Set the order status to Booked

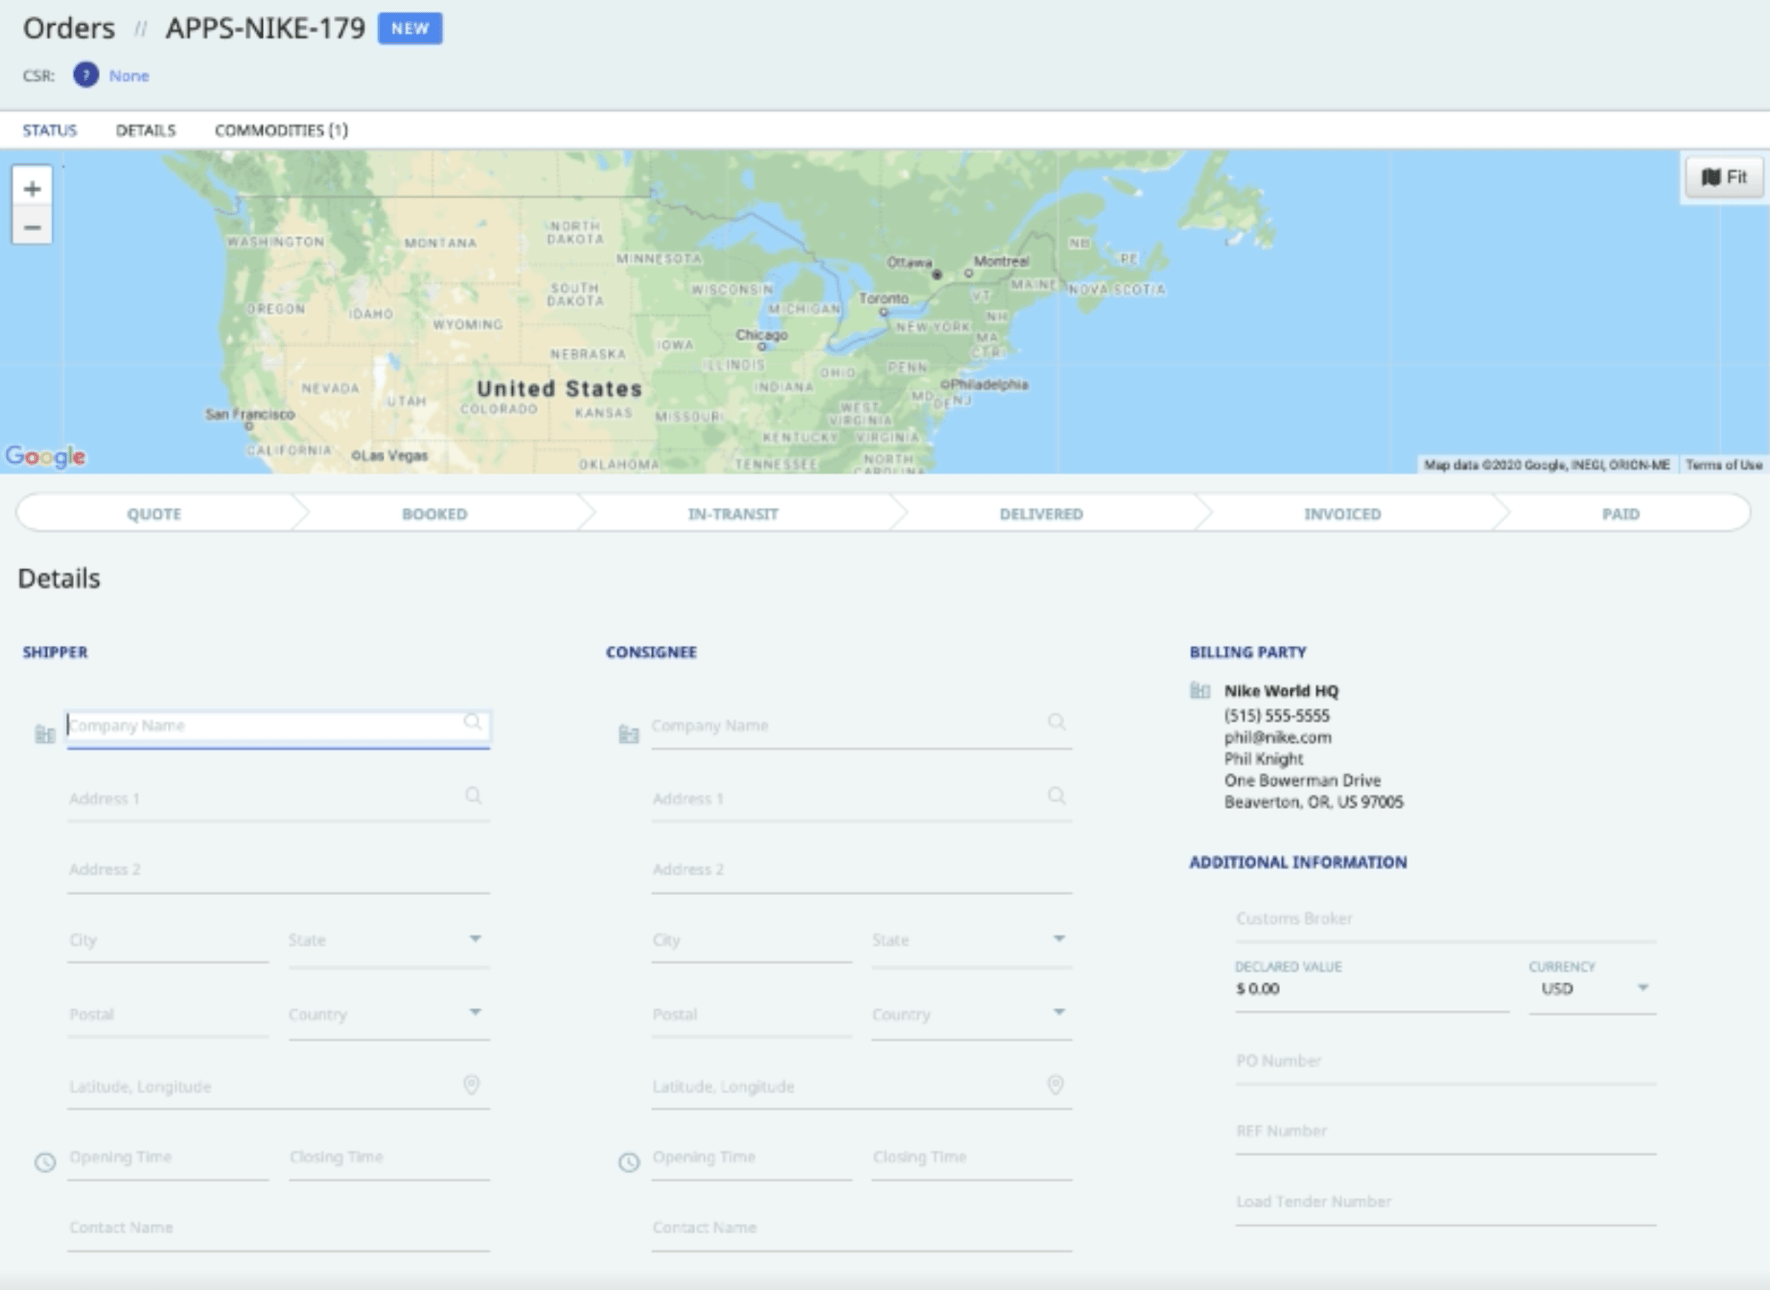click(434, 513)
